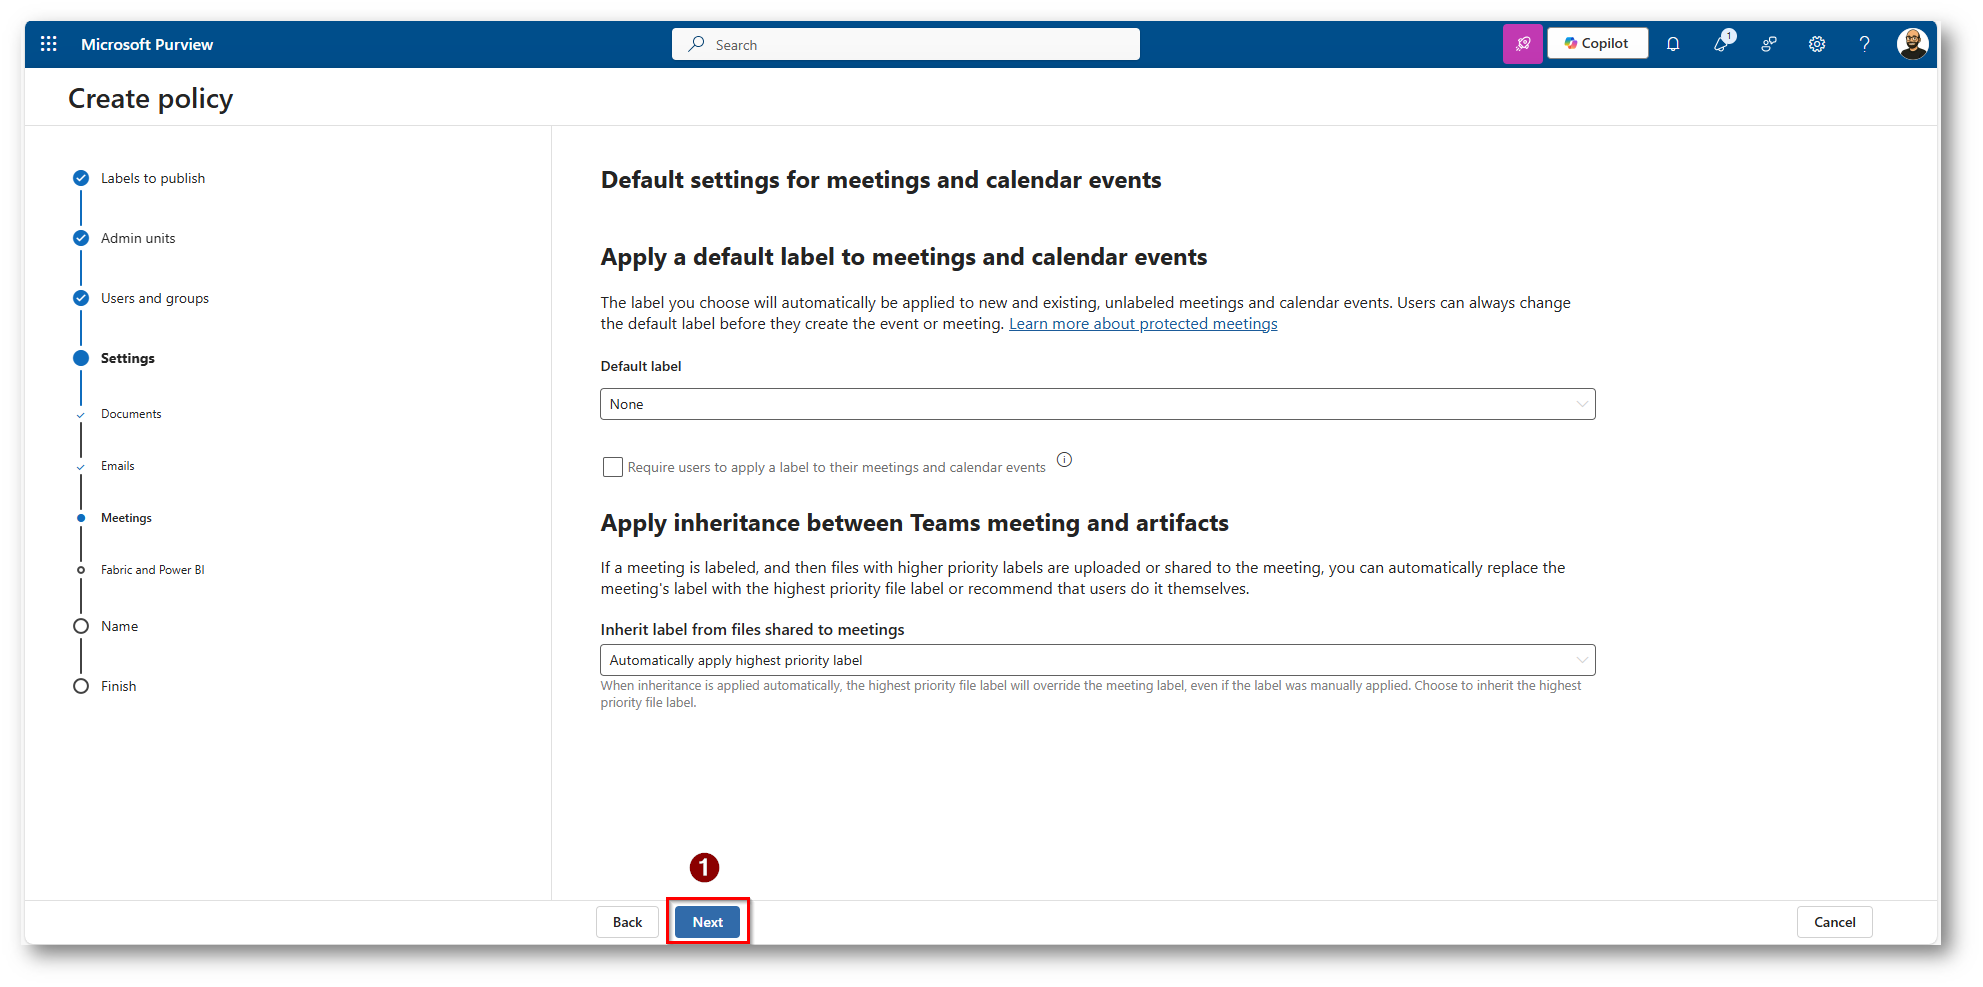Go to the Users and groups step
The height and width of the screenshot is (987, 1983).
155,298
